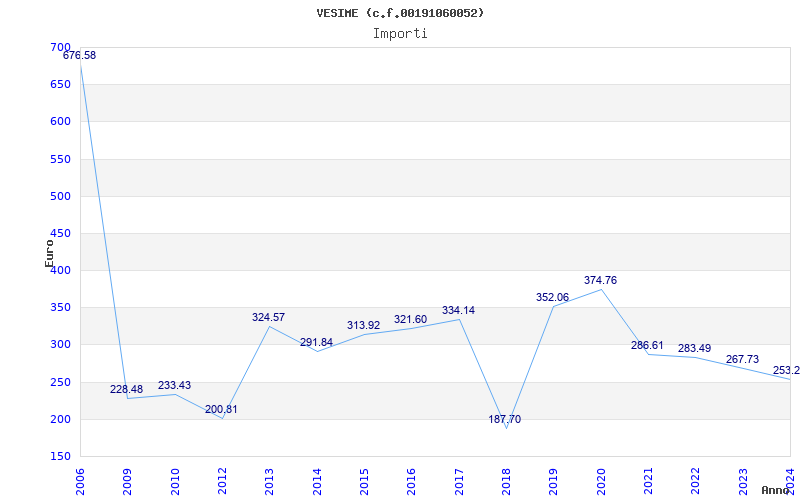Click the 300 y-axis tick label
The height and width of the screenshot is (500, 800).
coord(60,345)
